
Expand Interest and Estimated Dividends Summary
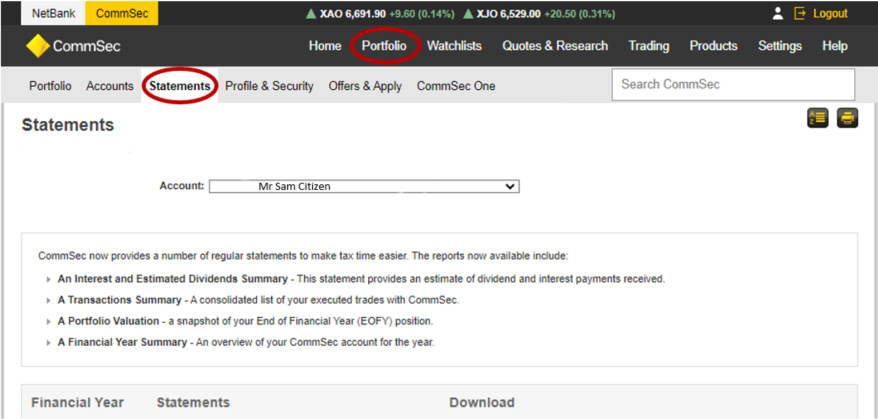pyautogui.click(x=48, y=280)
